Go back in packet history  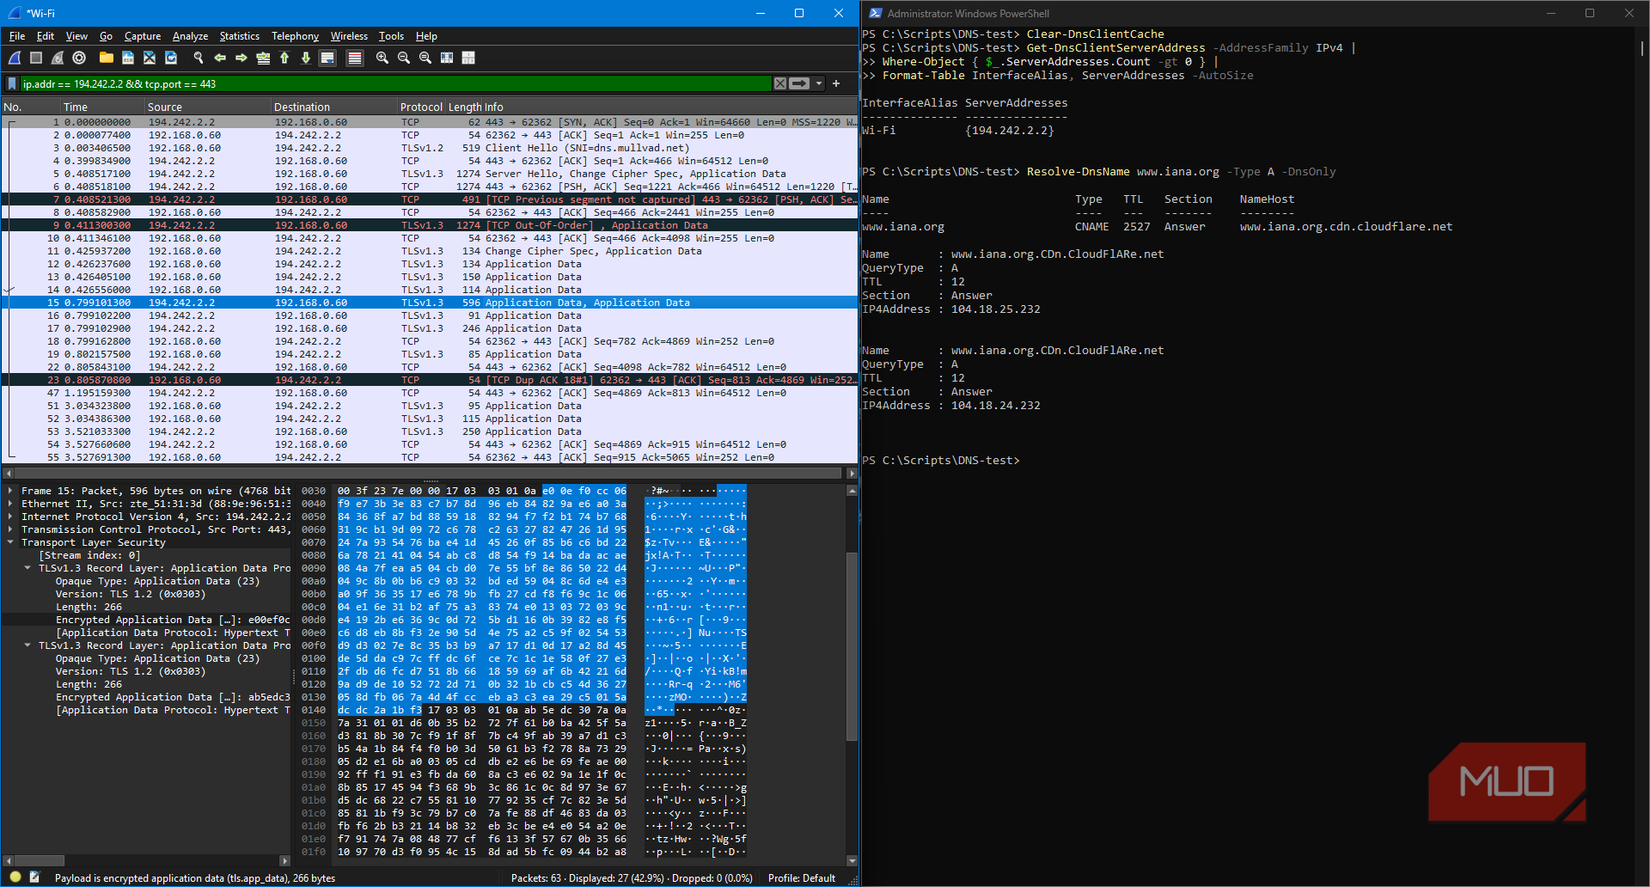220,58
